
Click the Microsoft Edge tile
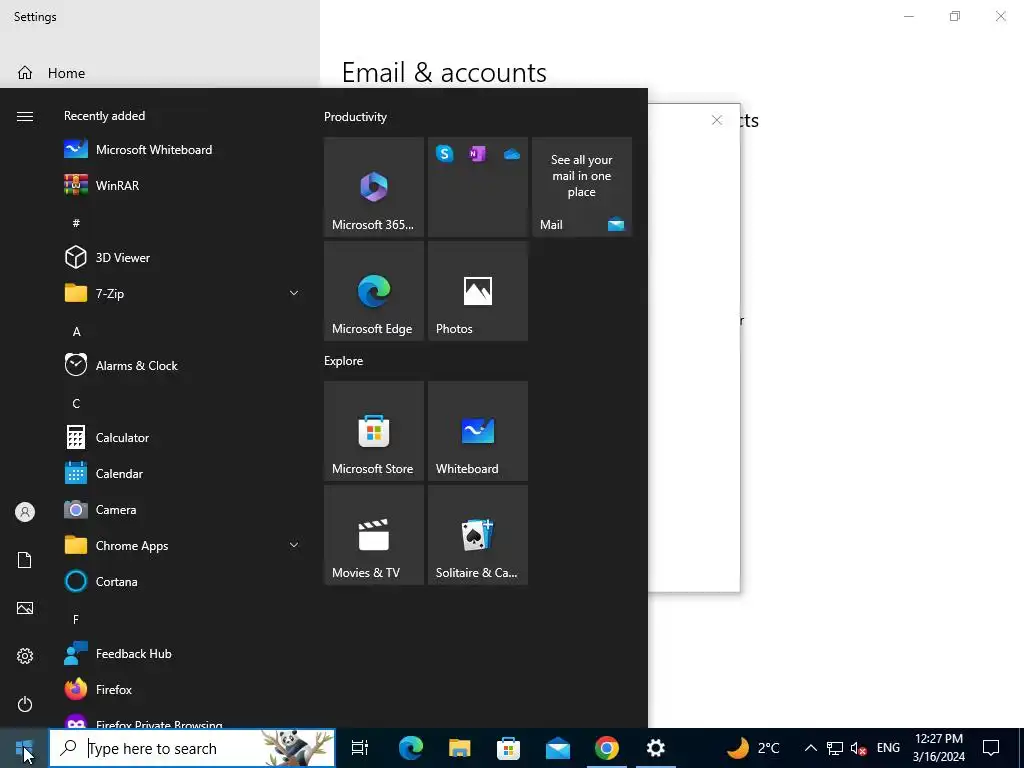click(x=374, y=291)
